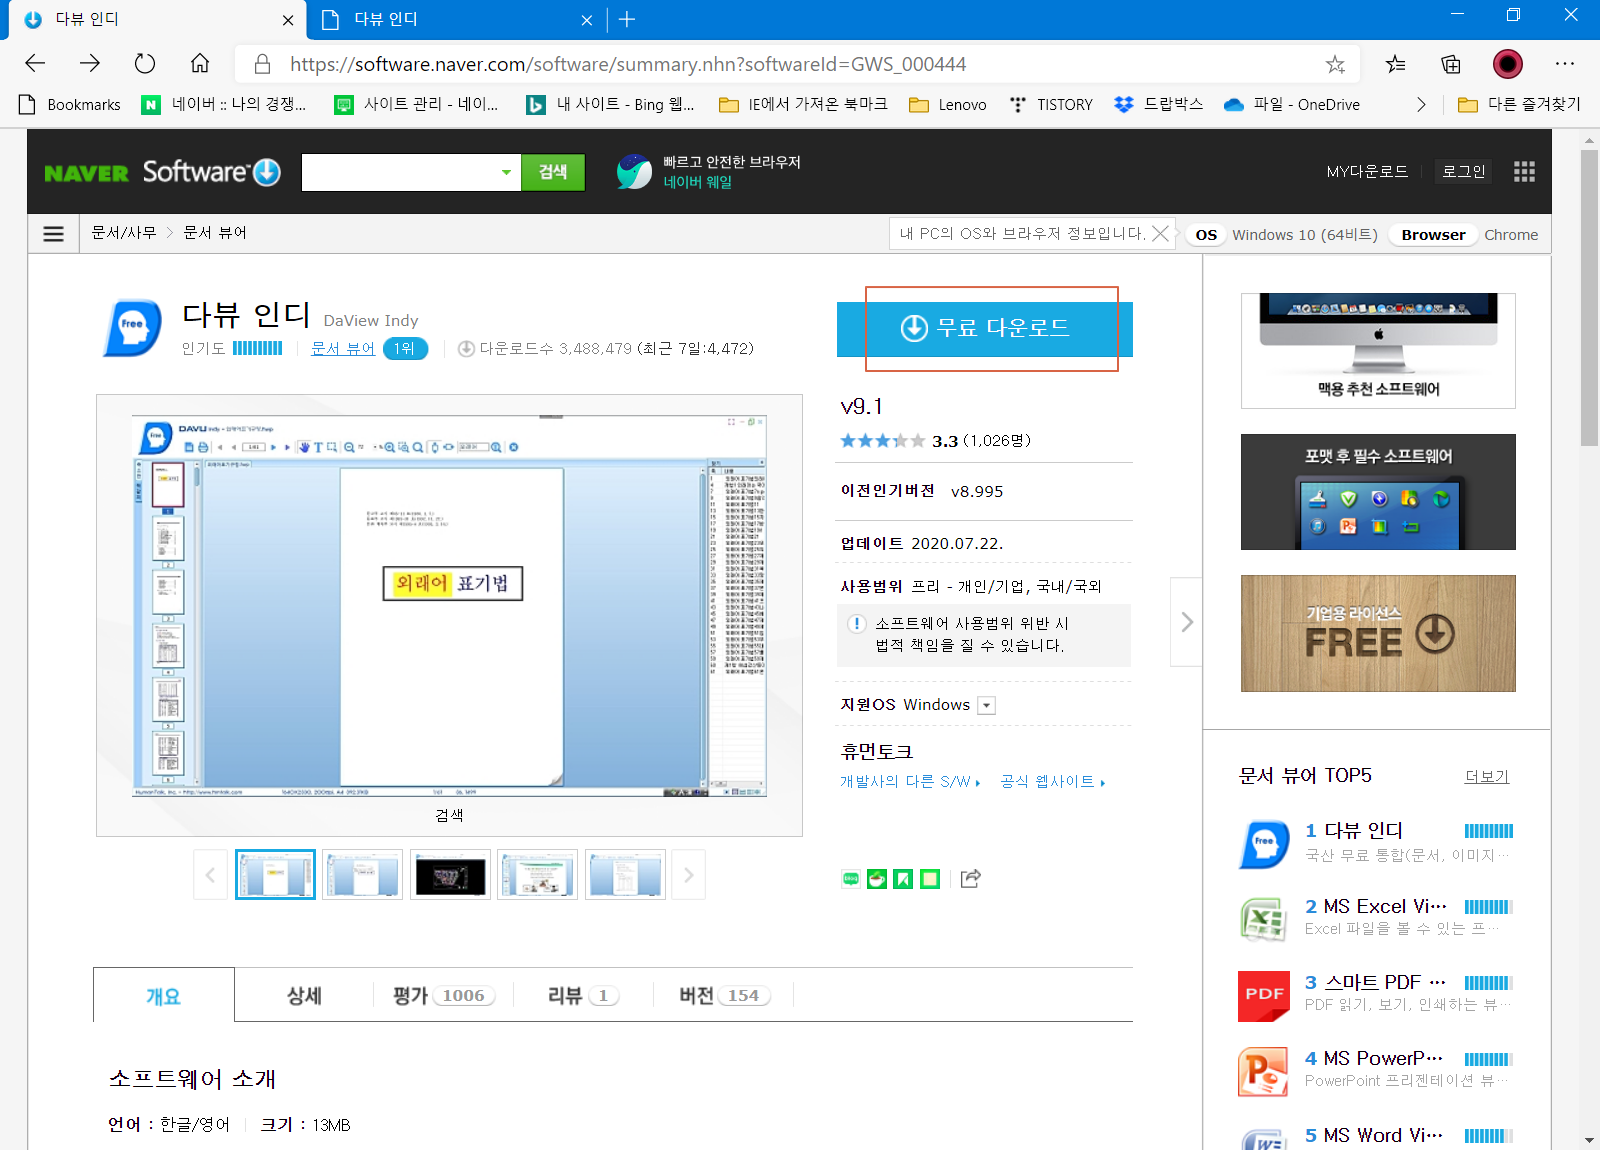Open a new browser tab

click(627, 19)
